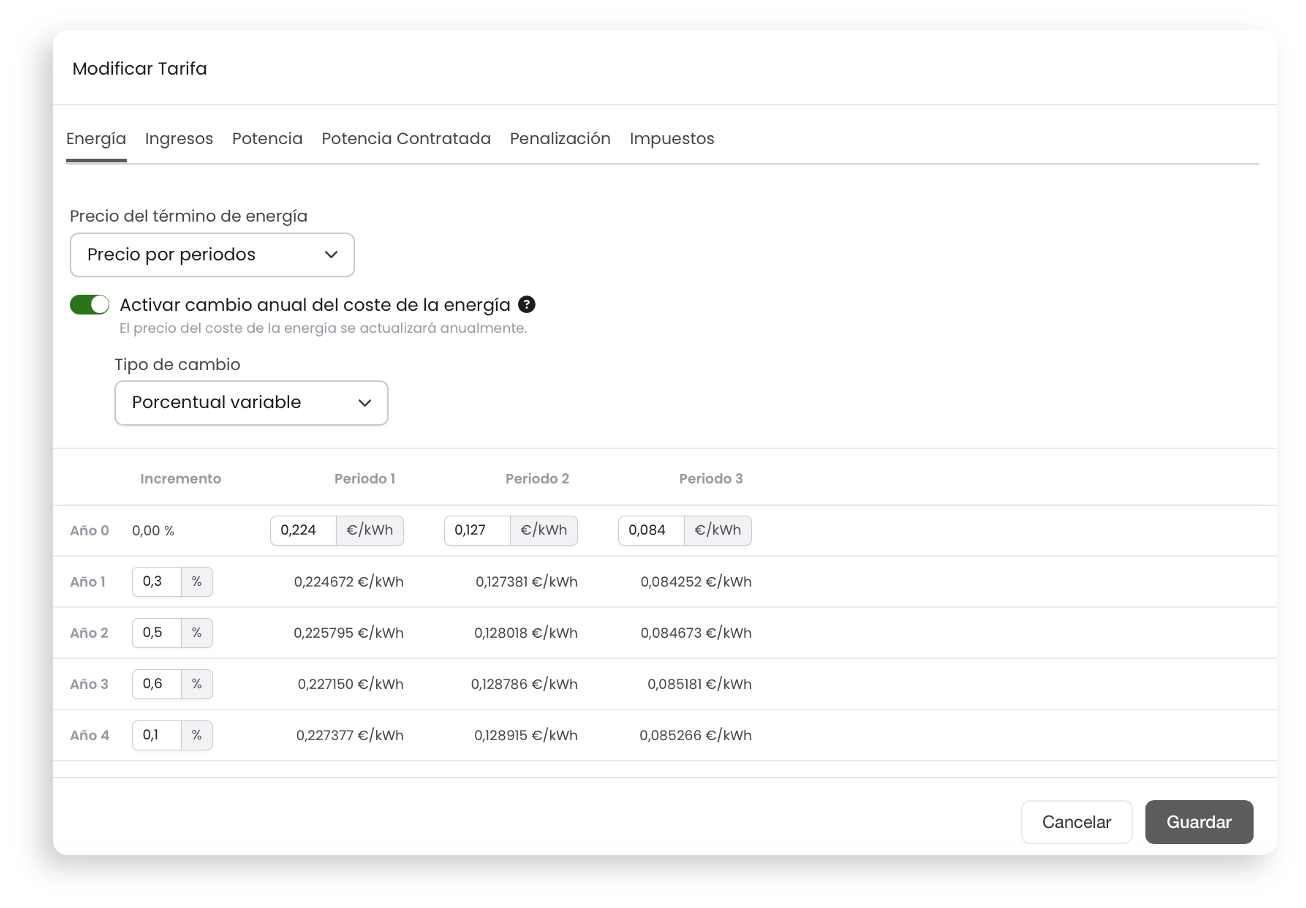This screenshot has width=1306, height=908.
Task: Click the Año 0 row label
Action: [x=90, y=531]
